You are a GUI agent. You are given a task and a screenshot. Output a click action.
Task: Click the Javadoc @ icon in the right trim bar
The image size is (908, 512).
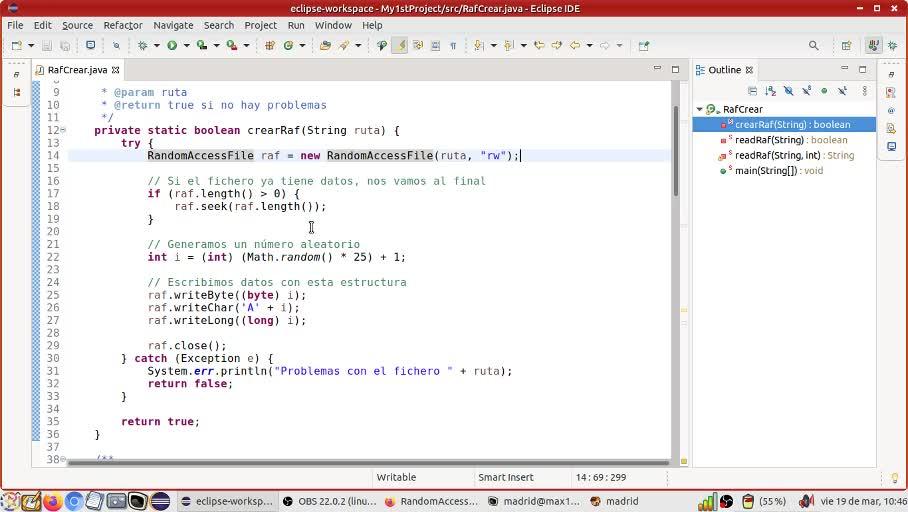pos(891,111)
